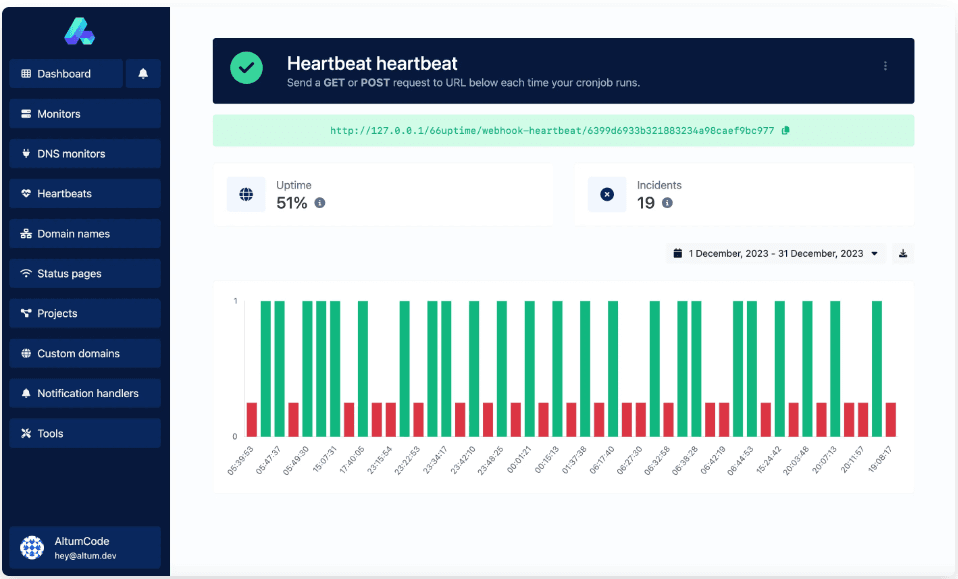Image resolution: width=958 pixels, height=579 pixels.
Task: Open the Tools menu item
Action: click(84, 434)
